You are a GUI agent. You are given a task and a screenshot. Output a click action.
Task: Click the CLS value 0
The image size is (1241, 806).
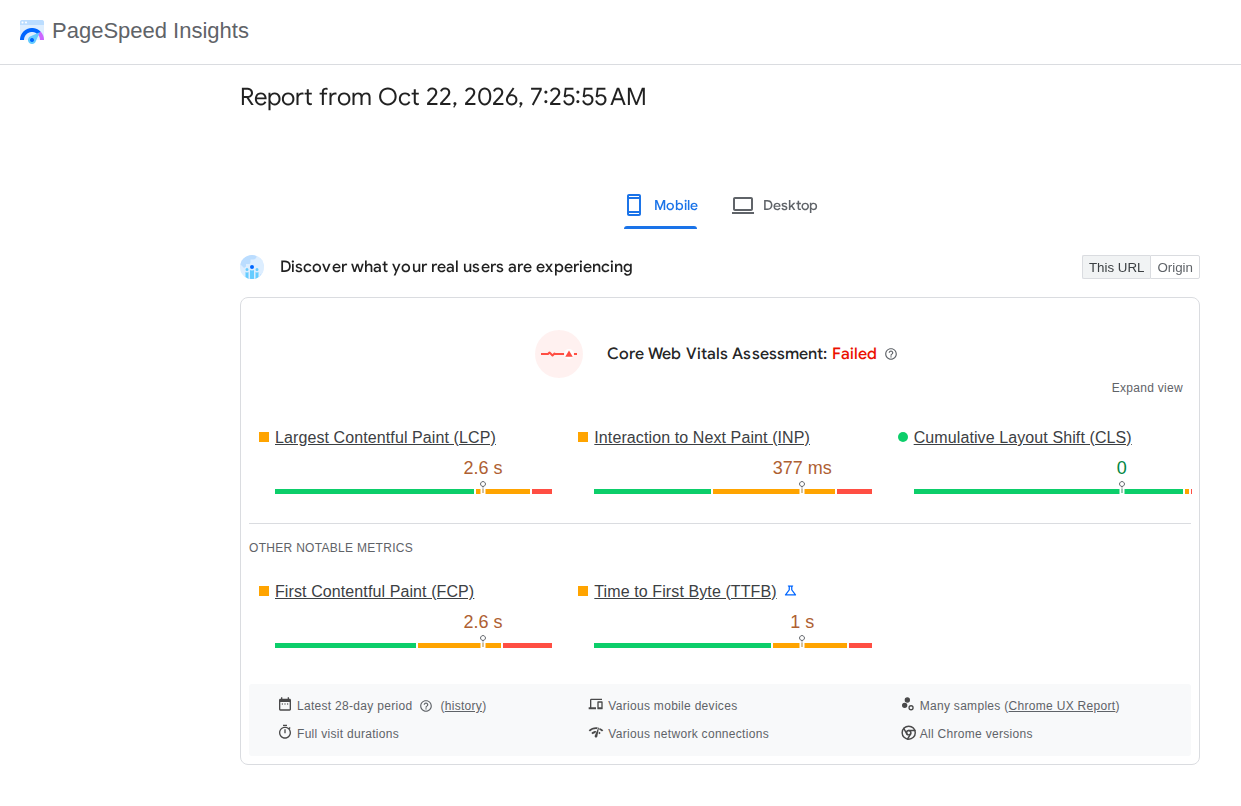[x=1122, y=468]
